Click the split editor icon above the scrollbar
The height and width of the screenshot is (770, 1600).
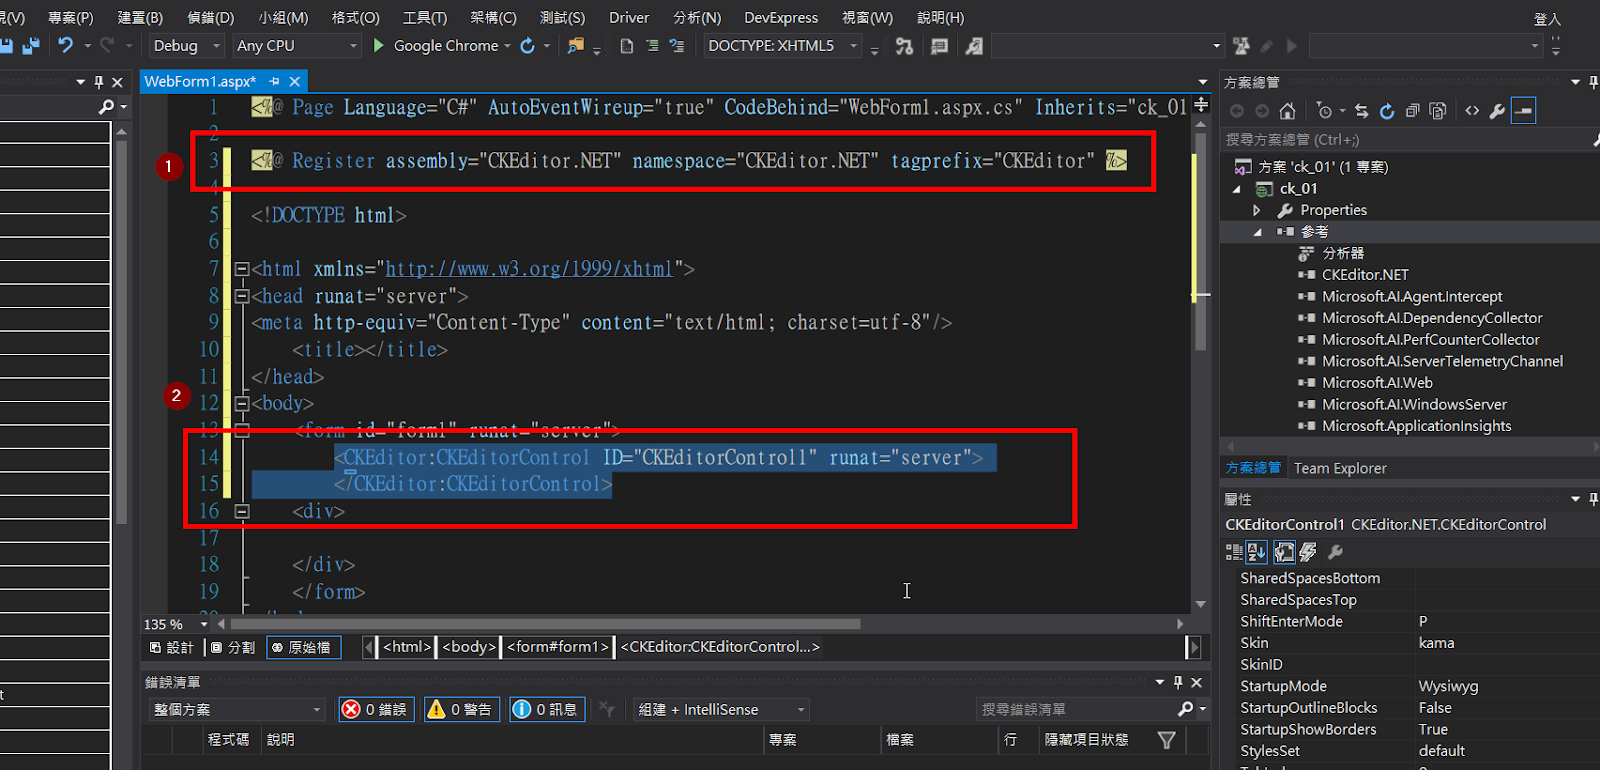point(1201,104)
